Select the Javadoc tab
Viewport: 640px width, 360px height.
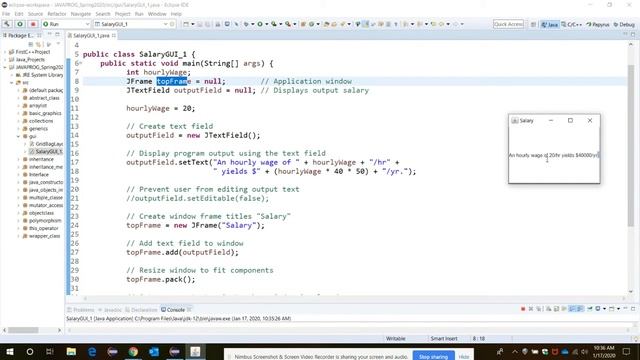pos(110,310)
